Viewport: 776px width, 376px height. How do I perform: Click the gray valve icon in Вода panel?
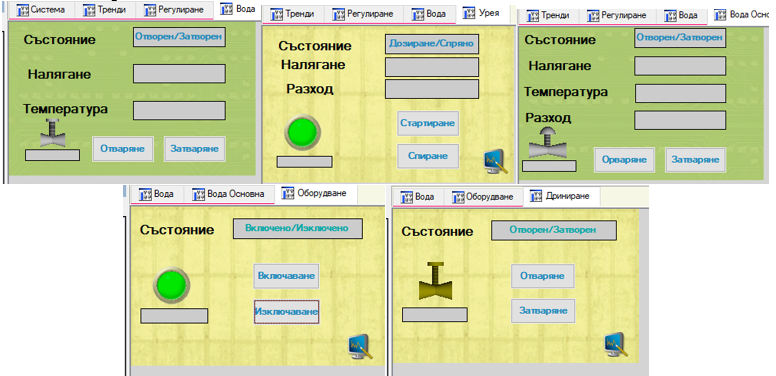pyautogui.click(x=52, y=133)
